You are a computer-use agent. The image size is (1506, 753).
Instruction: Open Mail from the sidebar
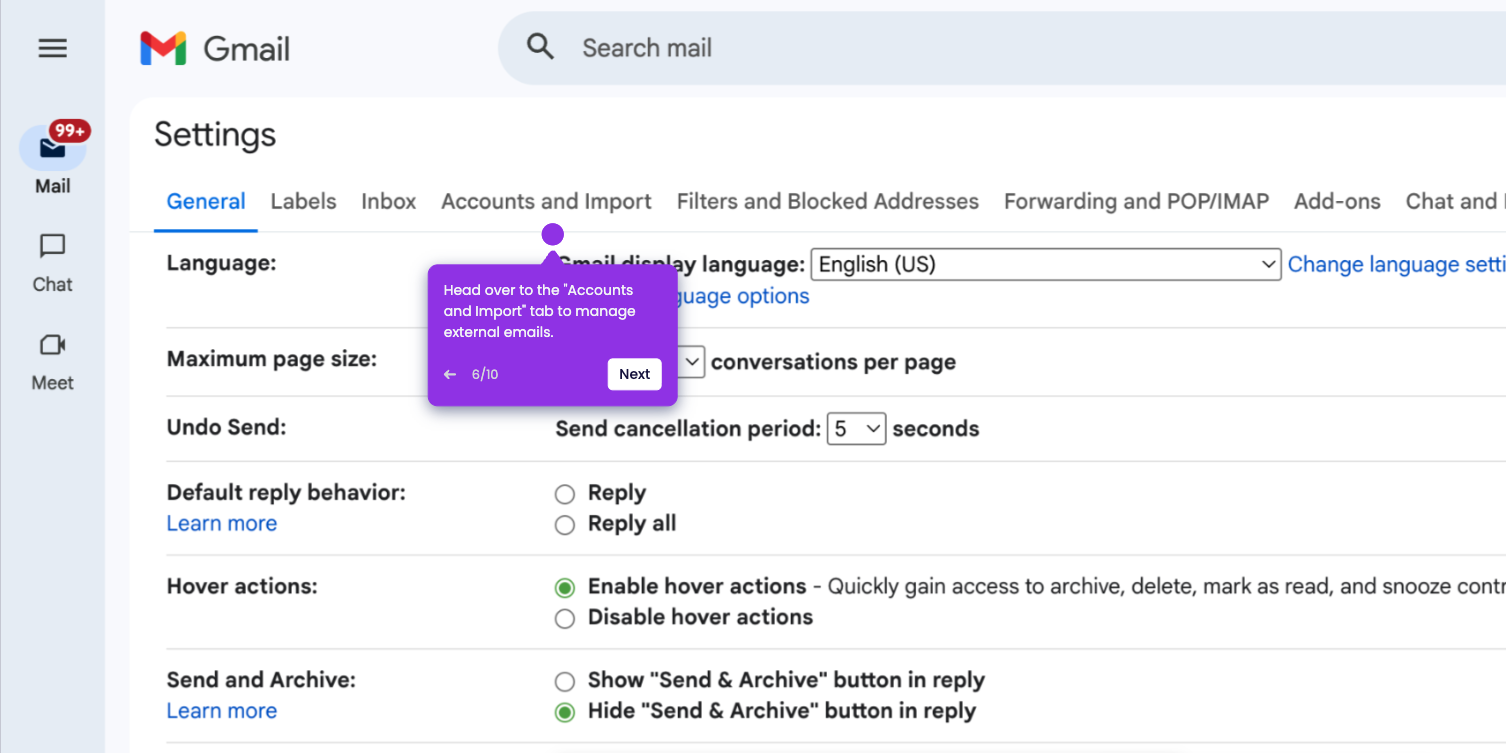(x=53, y=160)
